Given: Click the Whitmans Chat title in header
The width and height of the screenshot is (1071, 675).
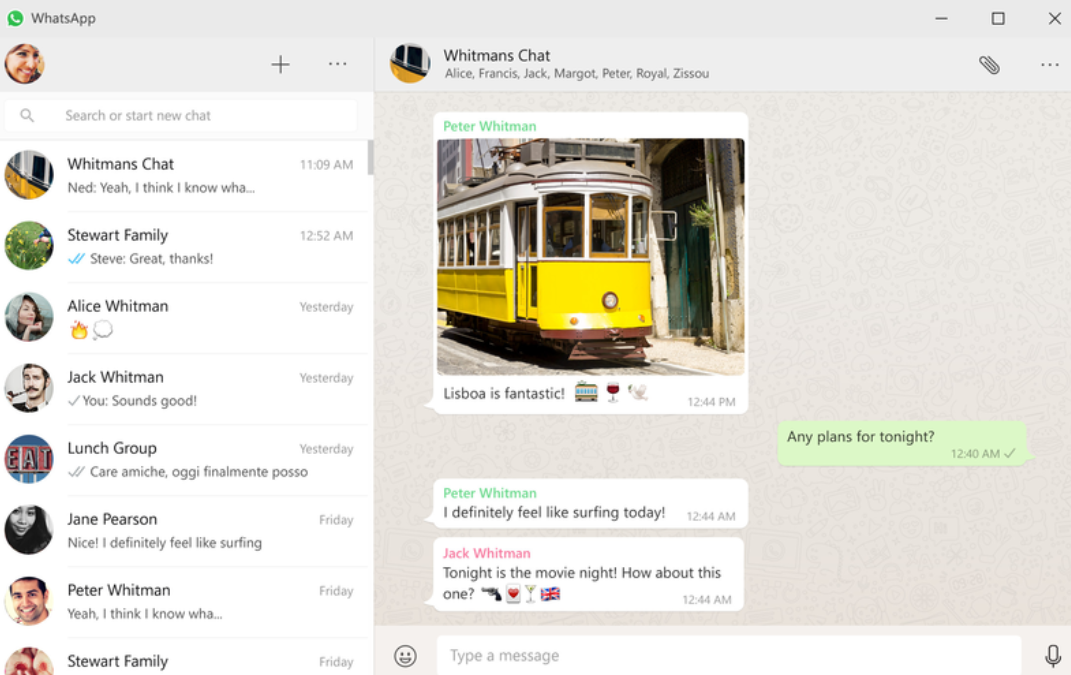Looking at the screenshot, I should pyautogui.click(x=497, y=55).
